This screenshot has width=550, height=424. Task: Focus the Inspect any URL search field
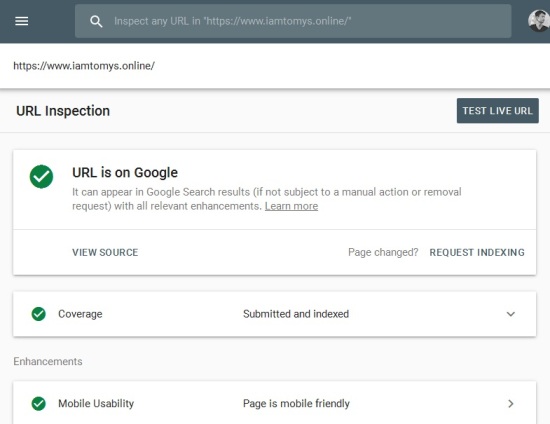point(293,21)
